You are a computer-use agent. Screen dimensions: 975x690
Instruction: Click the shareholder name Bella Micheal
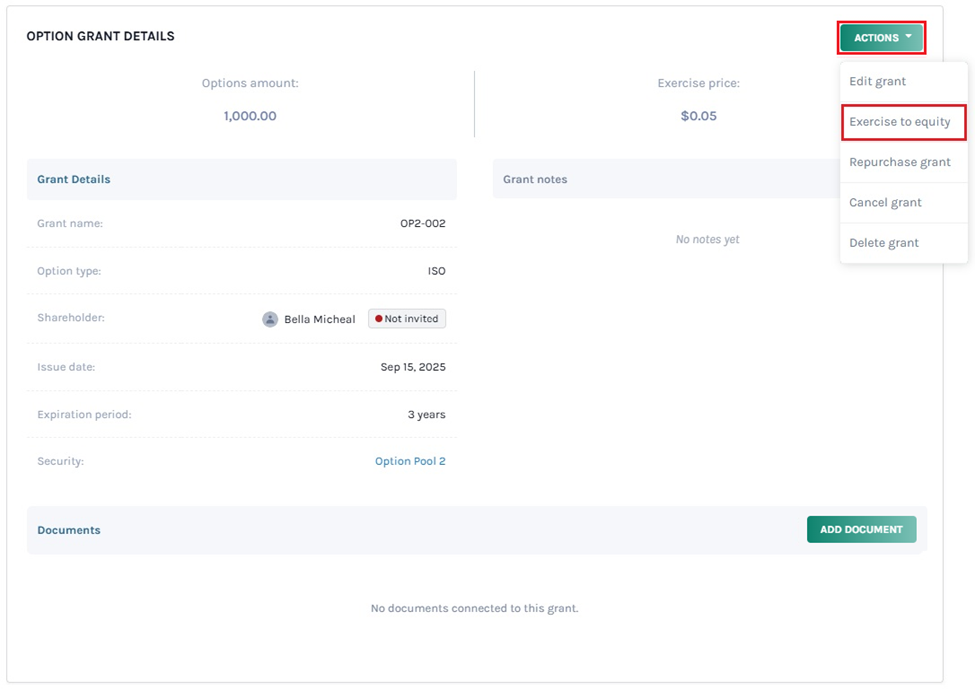319,319
